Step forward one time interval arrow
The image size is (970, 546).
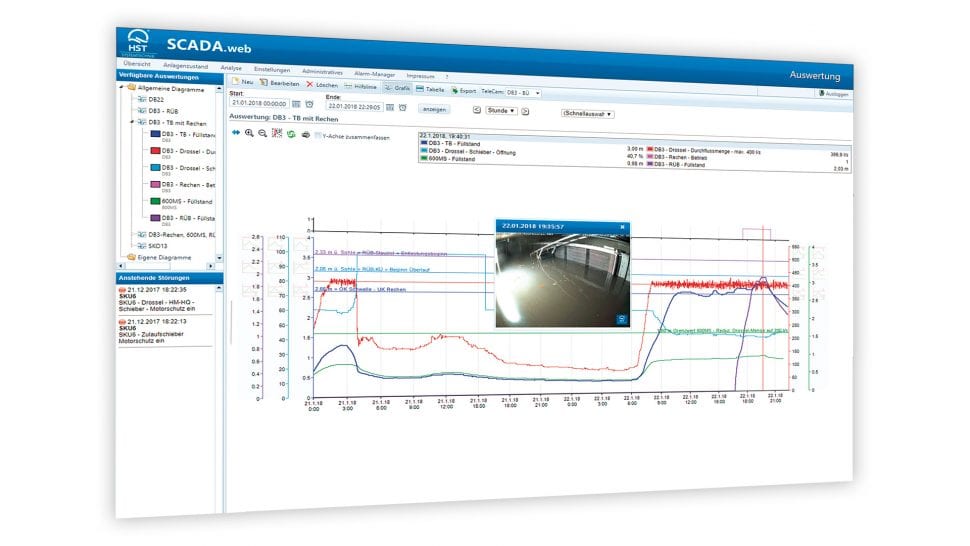525,112
